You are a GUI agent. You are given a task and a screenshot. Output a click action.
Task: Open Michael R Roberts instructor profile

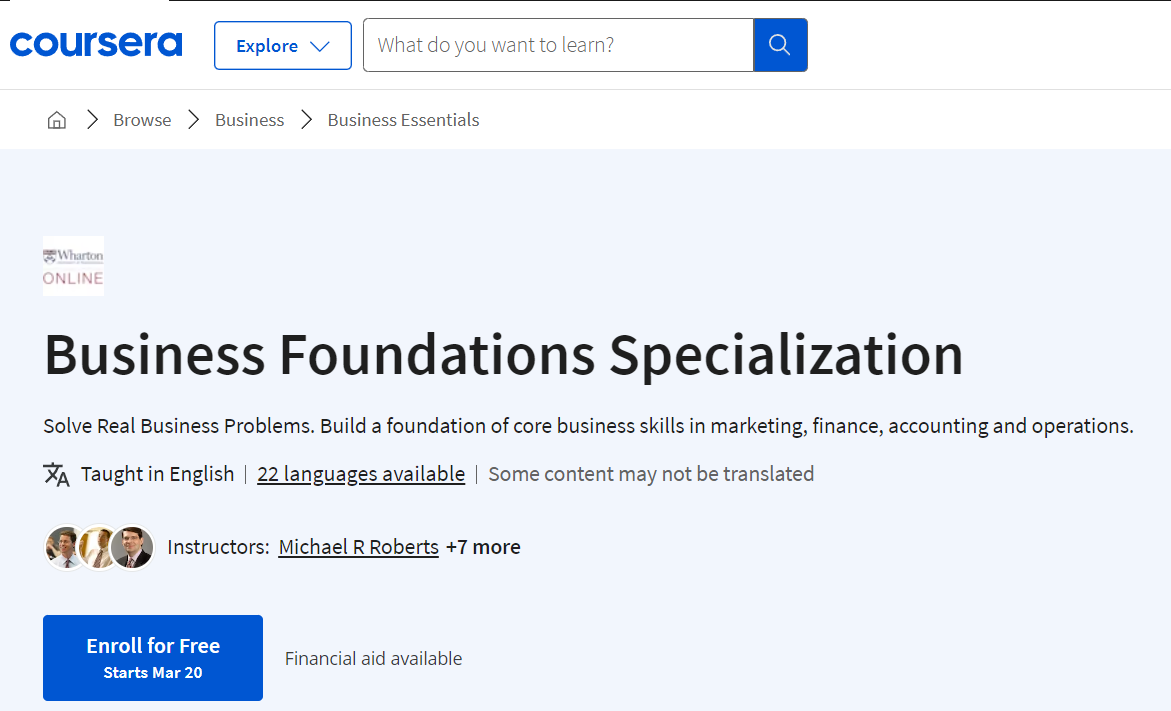pos(358,547)
